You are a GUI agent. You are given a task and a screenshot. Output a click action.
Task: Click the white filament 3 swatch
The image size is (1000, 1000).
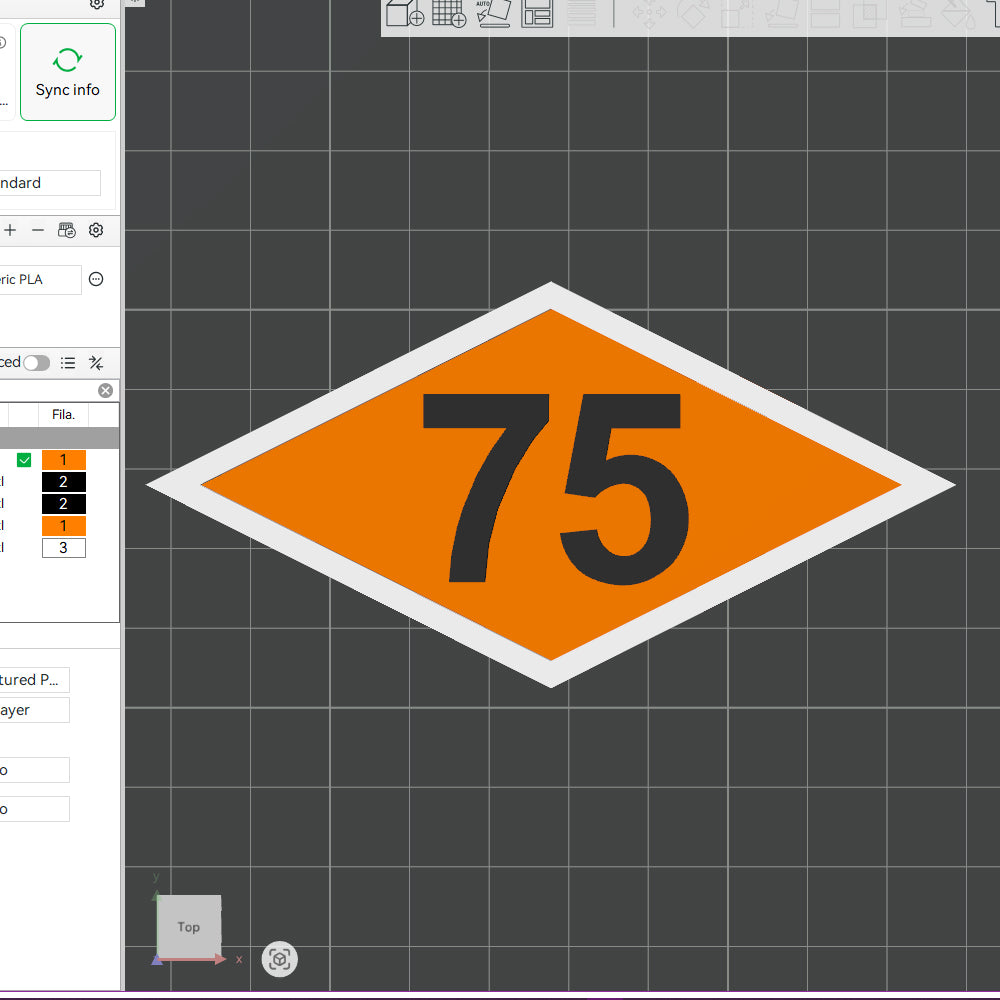pos(63,548)
